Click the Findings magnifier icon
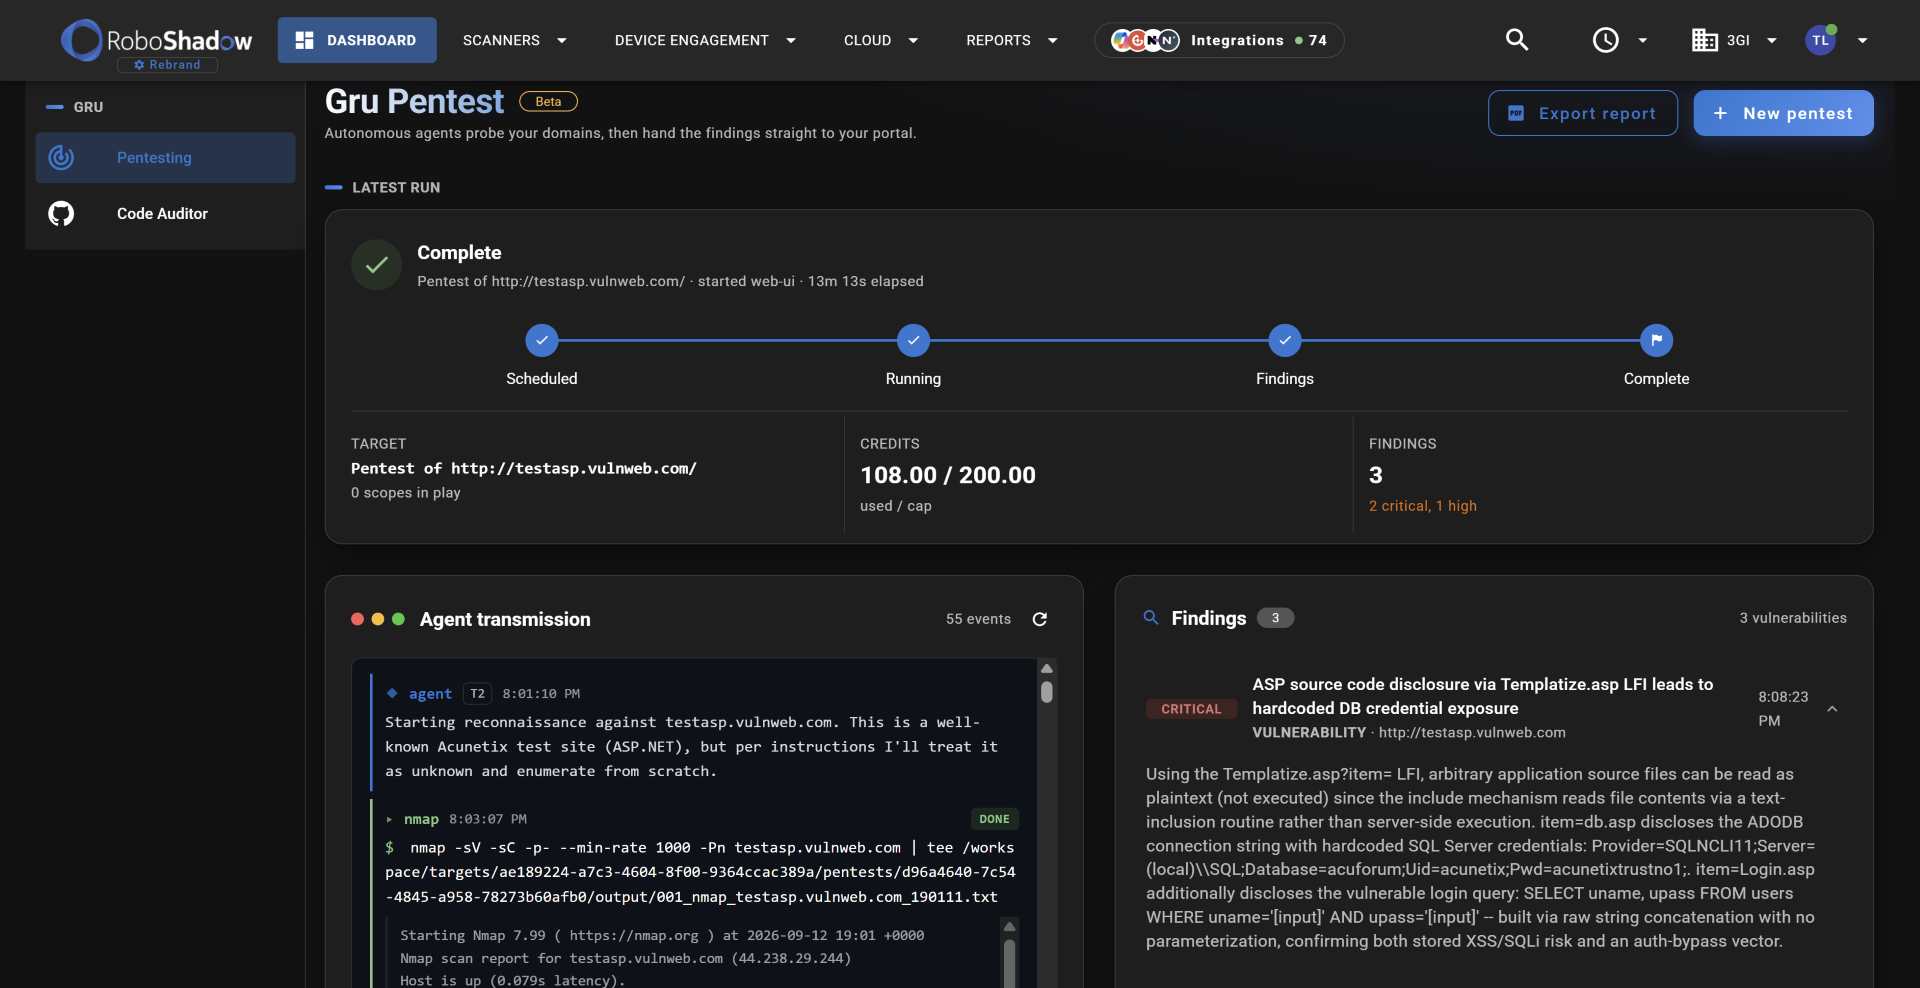 [1151, 618]
